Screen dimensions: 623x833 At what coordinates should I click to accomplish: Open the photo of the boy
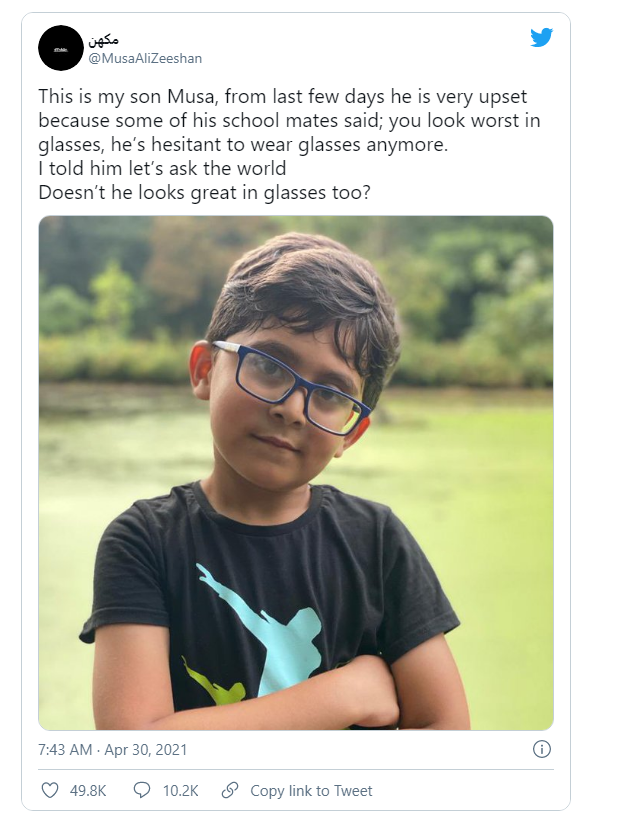pyautogui.click(x=296, y=472)
